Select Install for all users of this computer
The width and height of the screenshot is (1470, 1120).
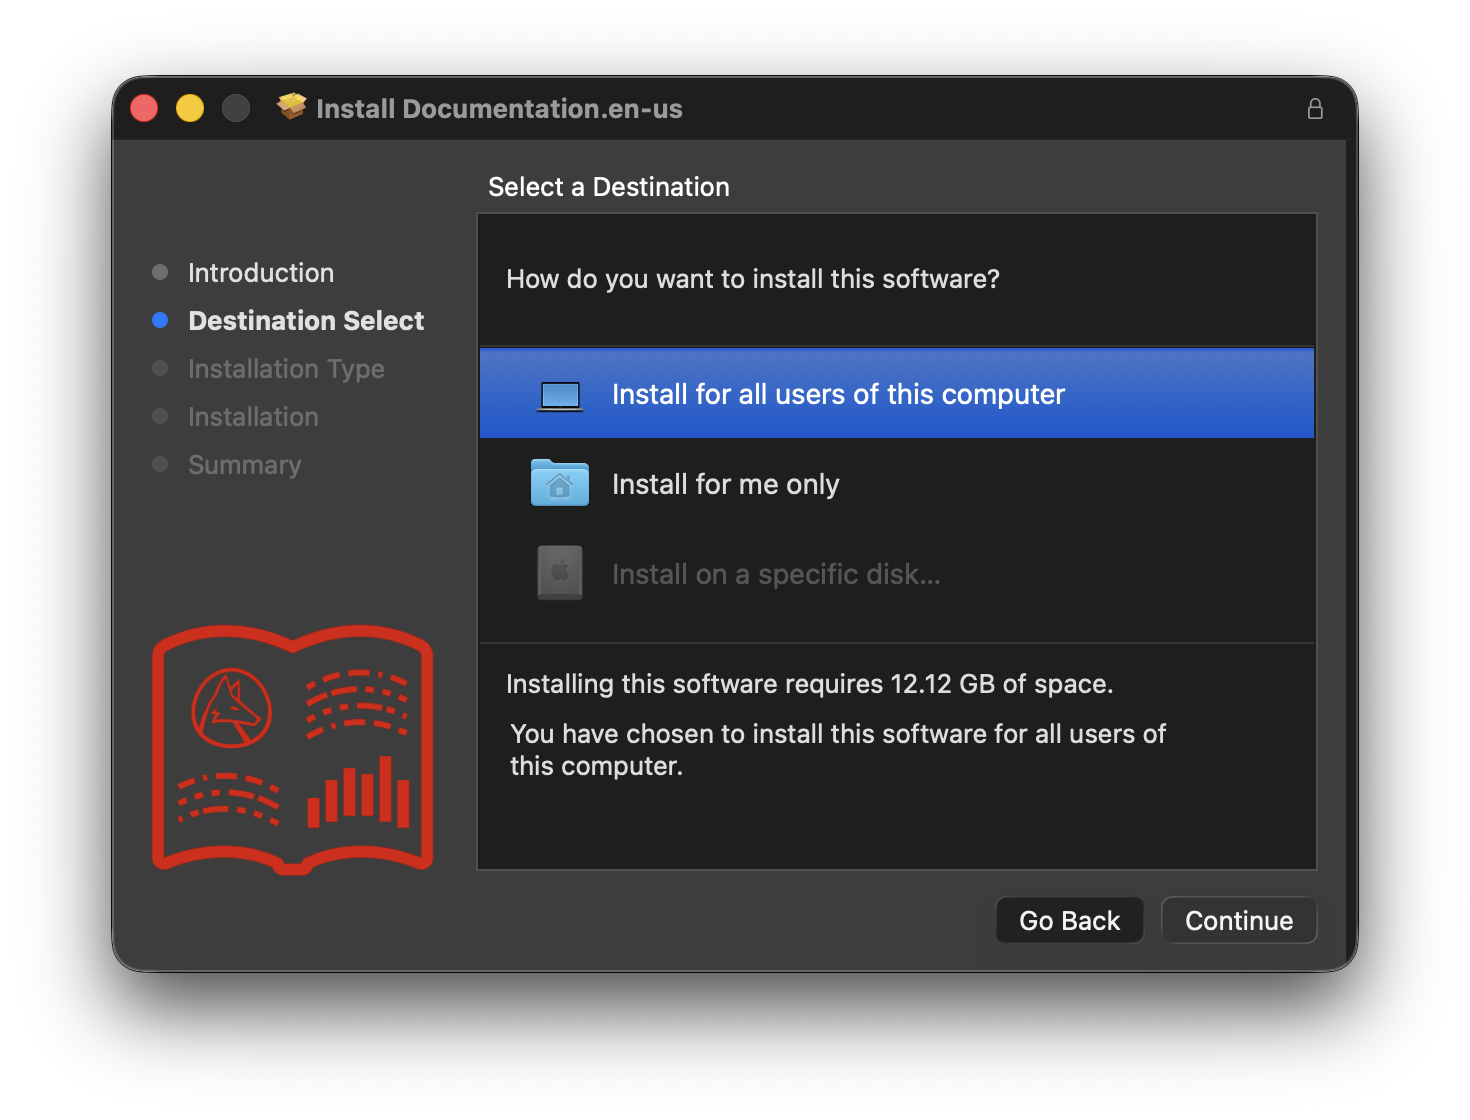click(838, 395)
